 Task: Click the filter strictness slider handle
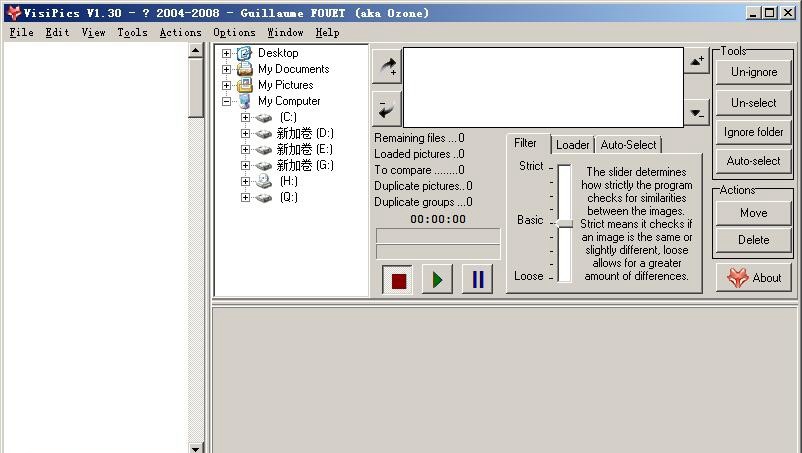565,223
